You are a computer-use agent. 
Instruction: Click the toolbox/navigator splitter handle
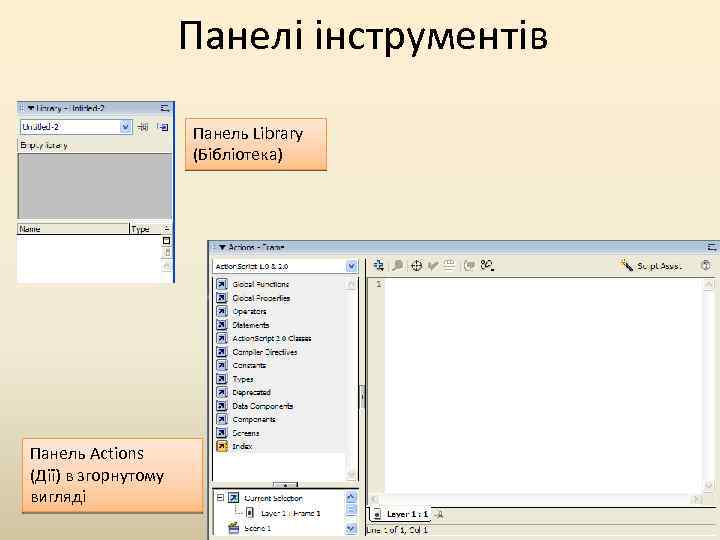(285, 485)
